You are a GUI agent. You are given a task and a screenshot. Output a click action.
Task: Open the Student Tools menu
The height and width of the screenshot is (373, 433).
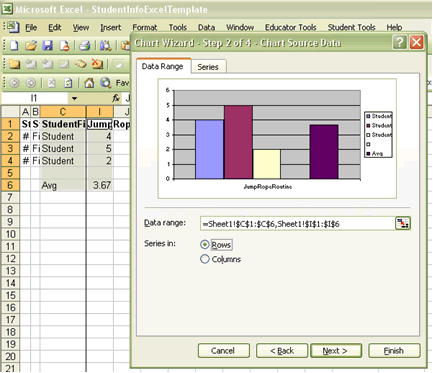coord(351,27)
